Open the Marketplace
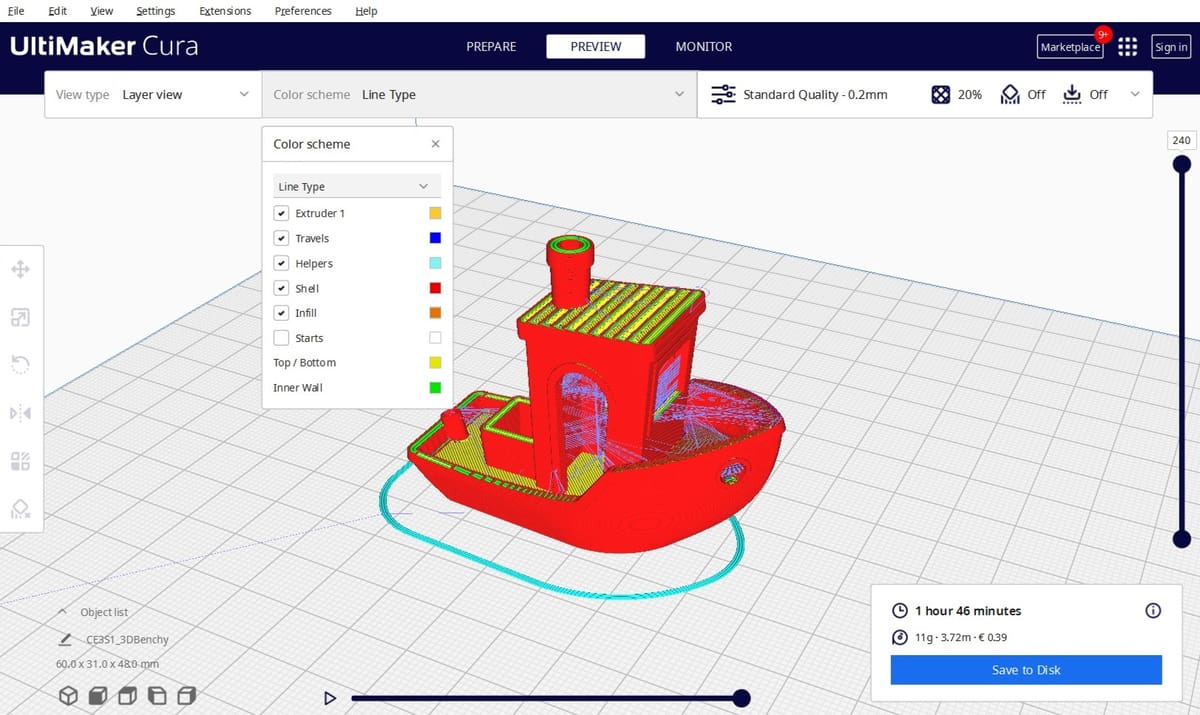This screenshot has width=1200, height=715. pos(1070,47)
